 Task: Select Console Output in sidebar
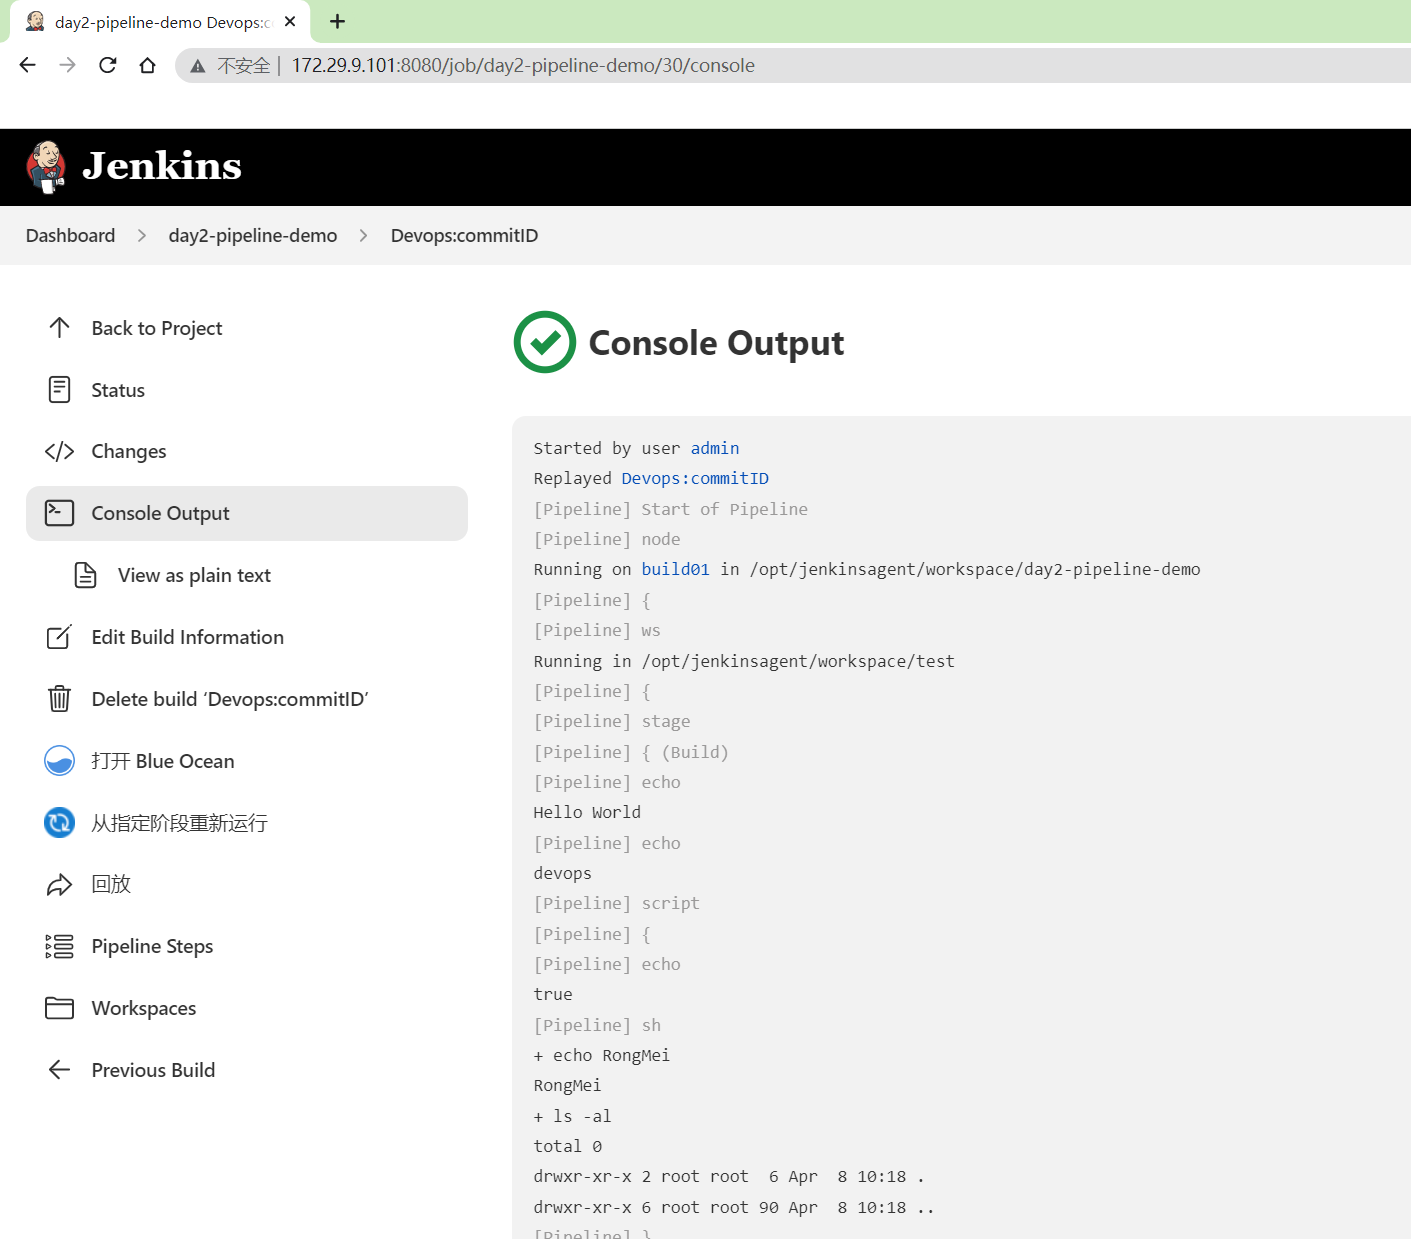click(x=247, y=513)
